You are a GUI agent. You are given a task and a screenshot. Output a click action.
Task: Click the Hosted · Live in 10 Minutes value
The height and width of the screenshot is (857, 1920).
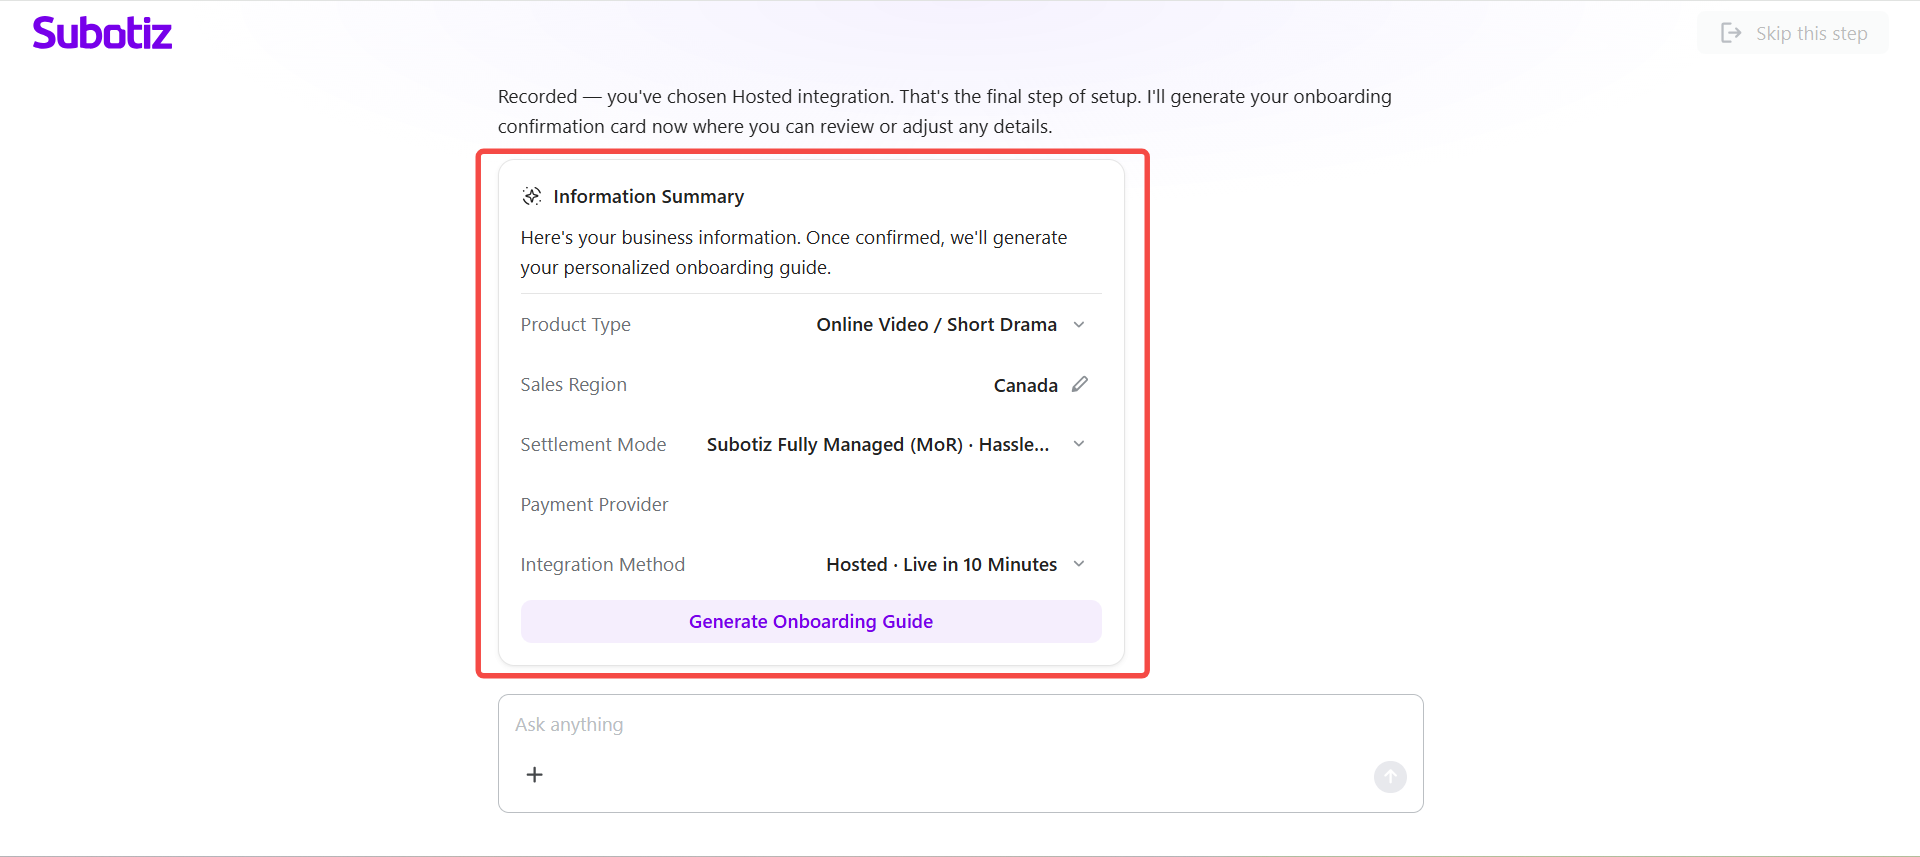pyautogui.click(x=941, y=565)
